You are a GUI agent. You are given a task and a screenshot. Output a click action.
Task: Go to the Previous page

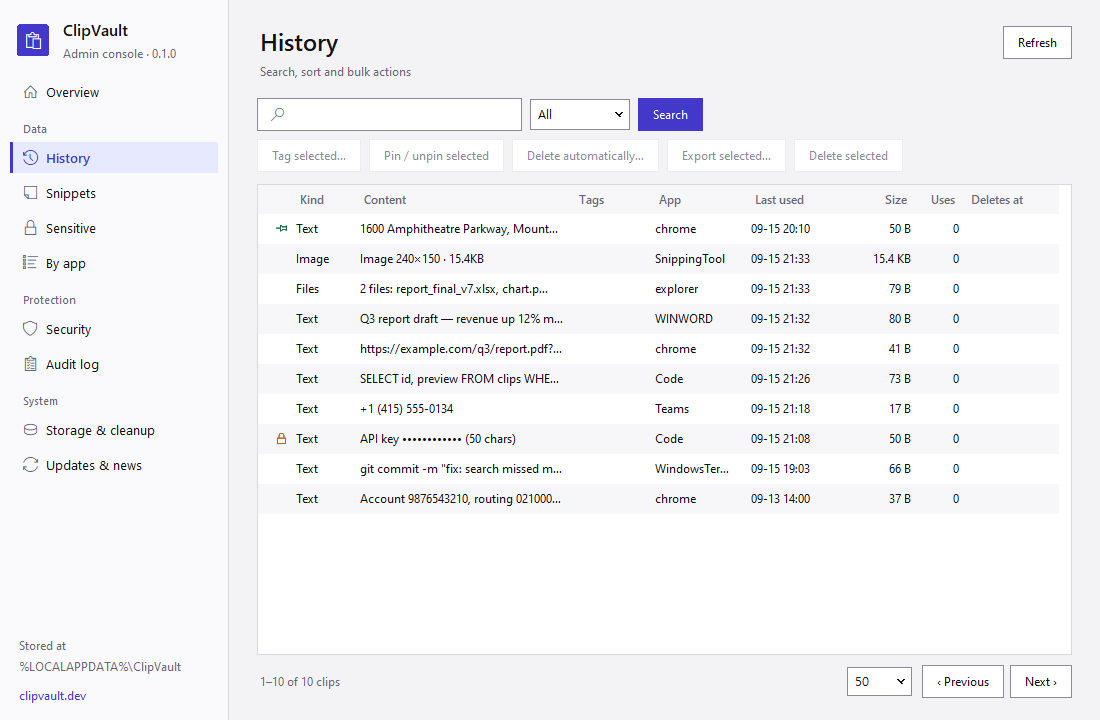coord(962,681)
